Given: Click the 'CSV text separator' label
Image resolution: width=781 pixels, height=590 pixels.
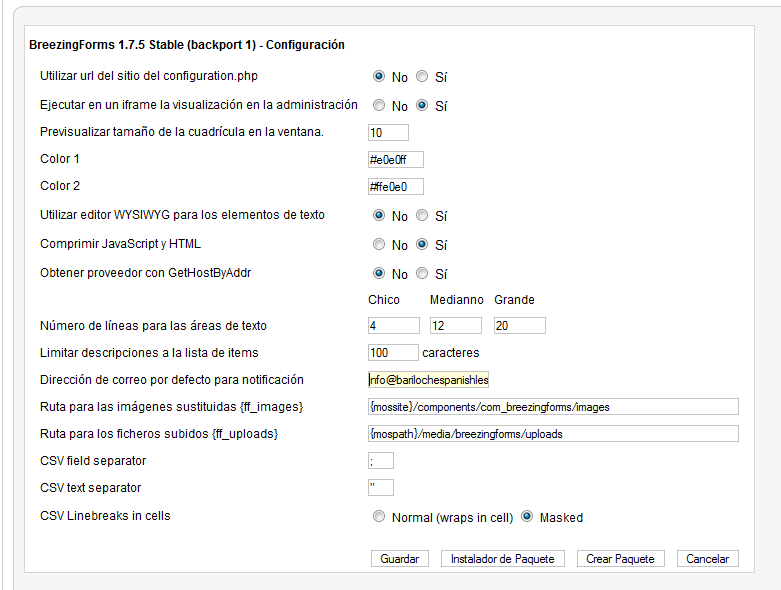Looking at the screenshot, I should click(x=91, y=487).
